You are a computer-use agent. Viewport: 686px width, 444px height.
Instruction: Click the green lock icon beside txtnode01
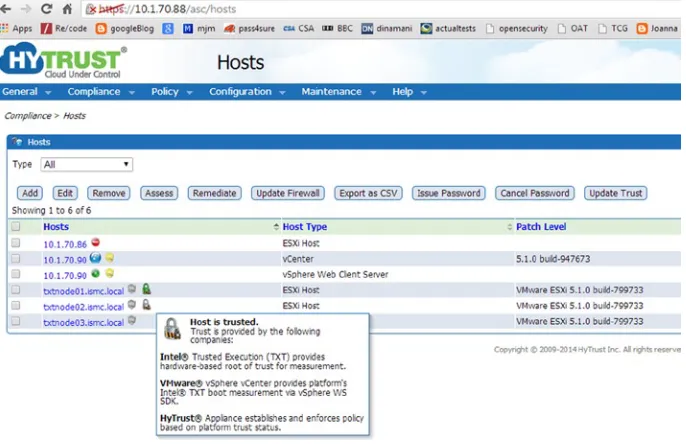[x=147, y=289]
